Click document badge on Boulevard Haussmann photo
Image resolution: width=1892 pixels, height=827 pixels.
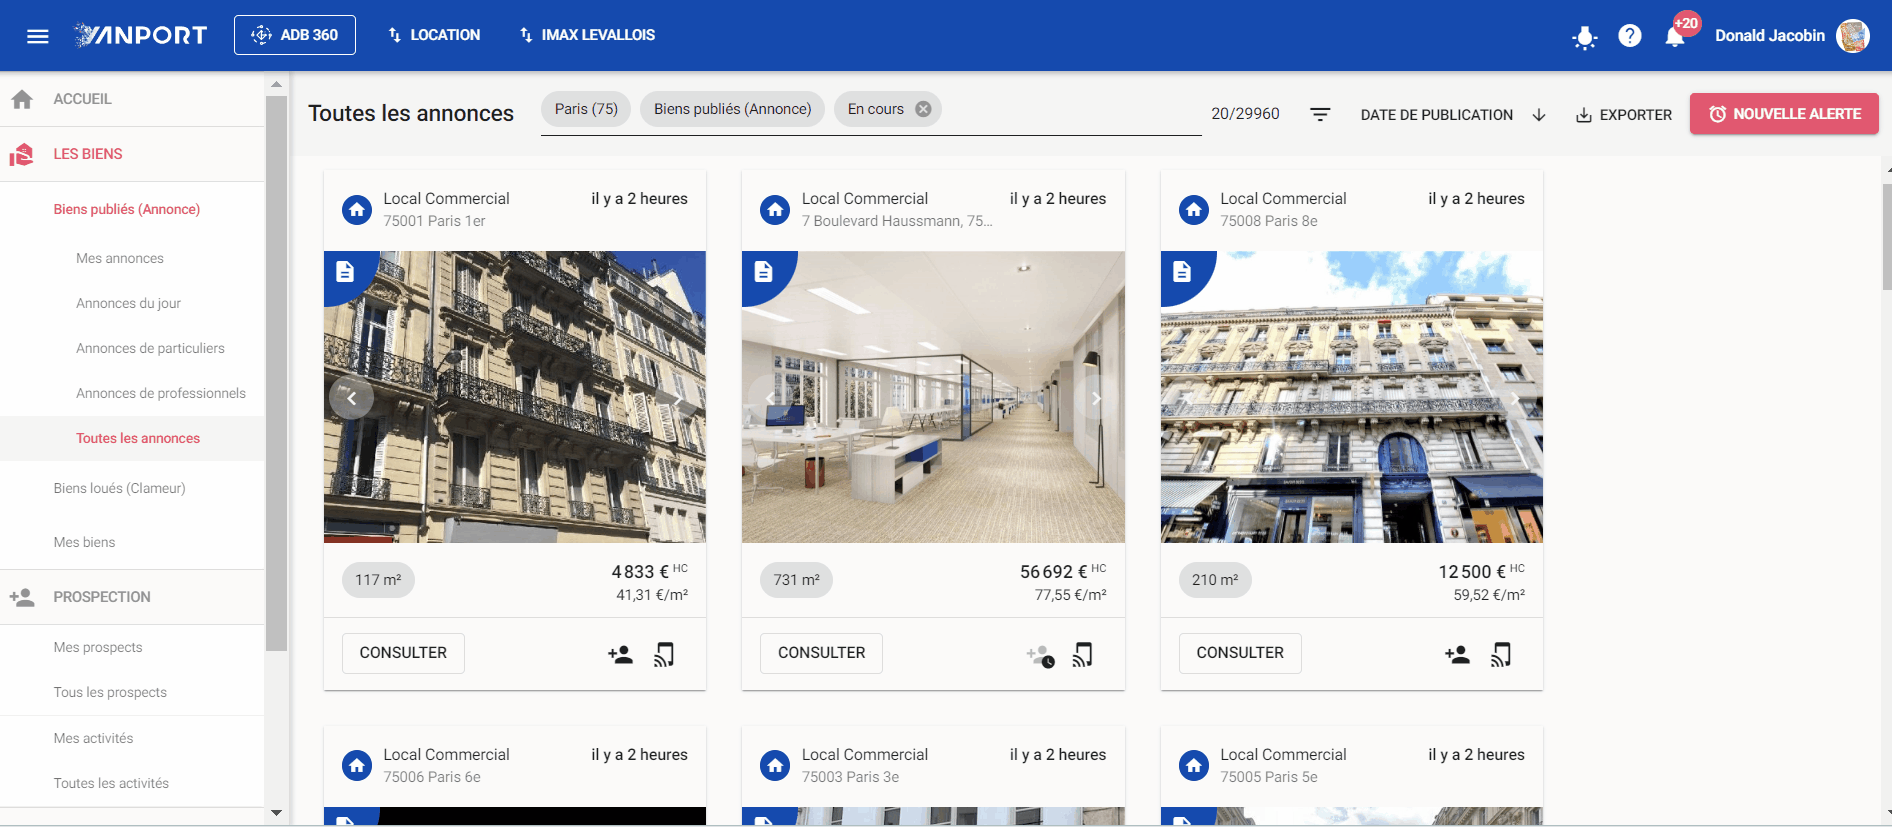763,271
